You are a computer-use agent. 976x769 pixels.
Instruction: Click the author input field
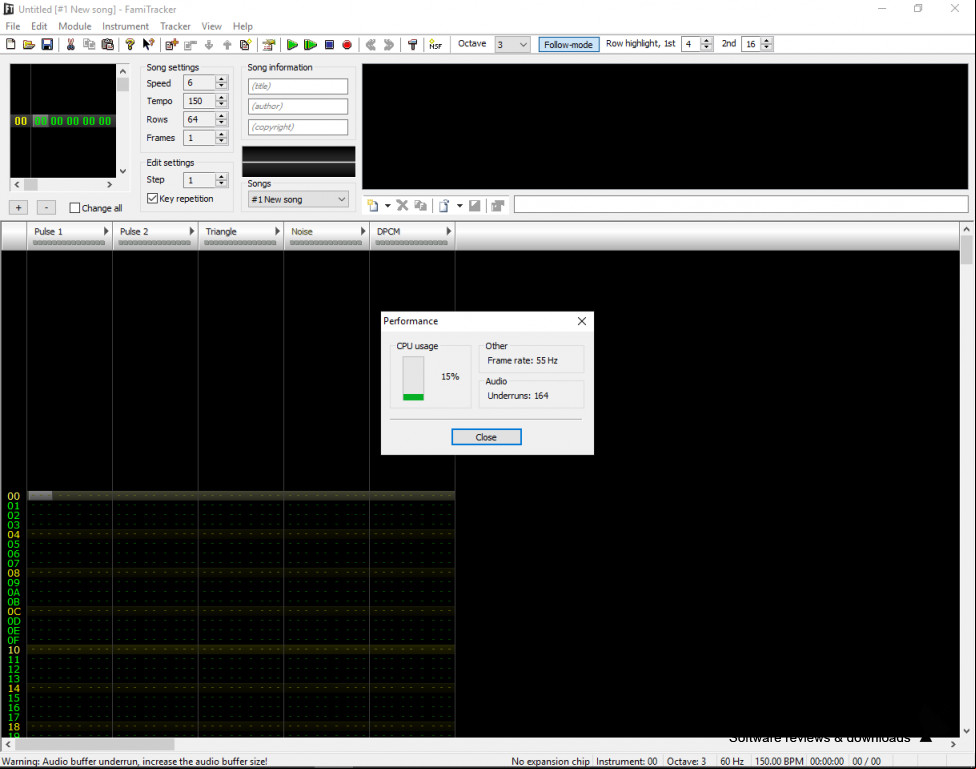pos(298,106)
